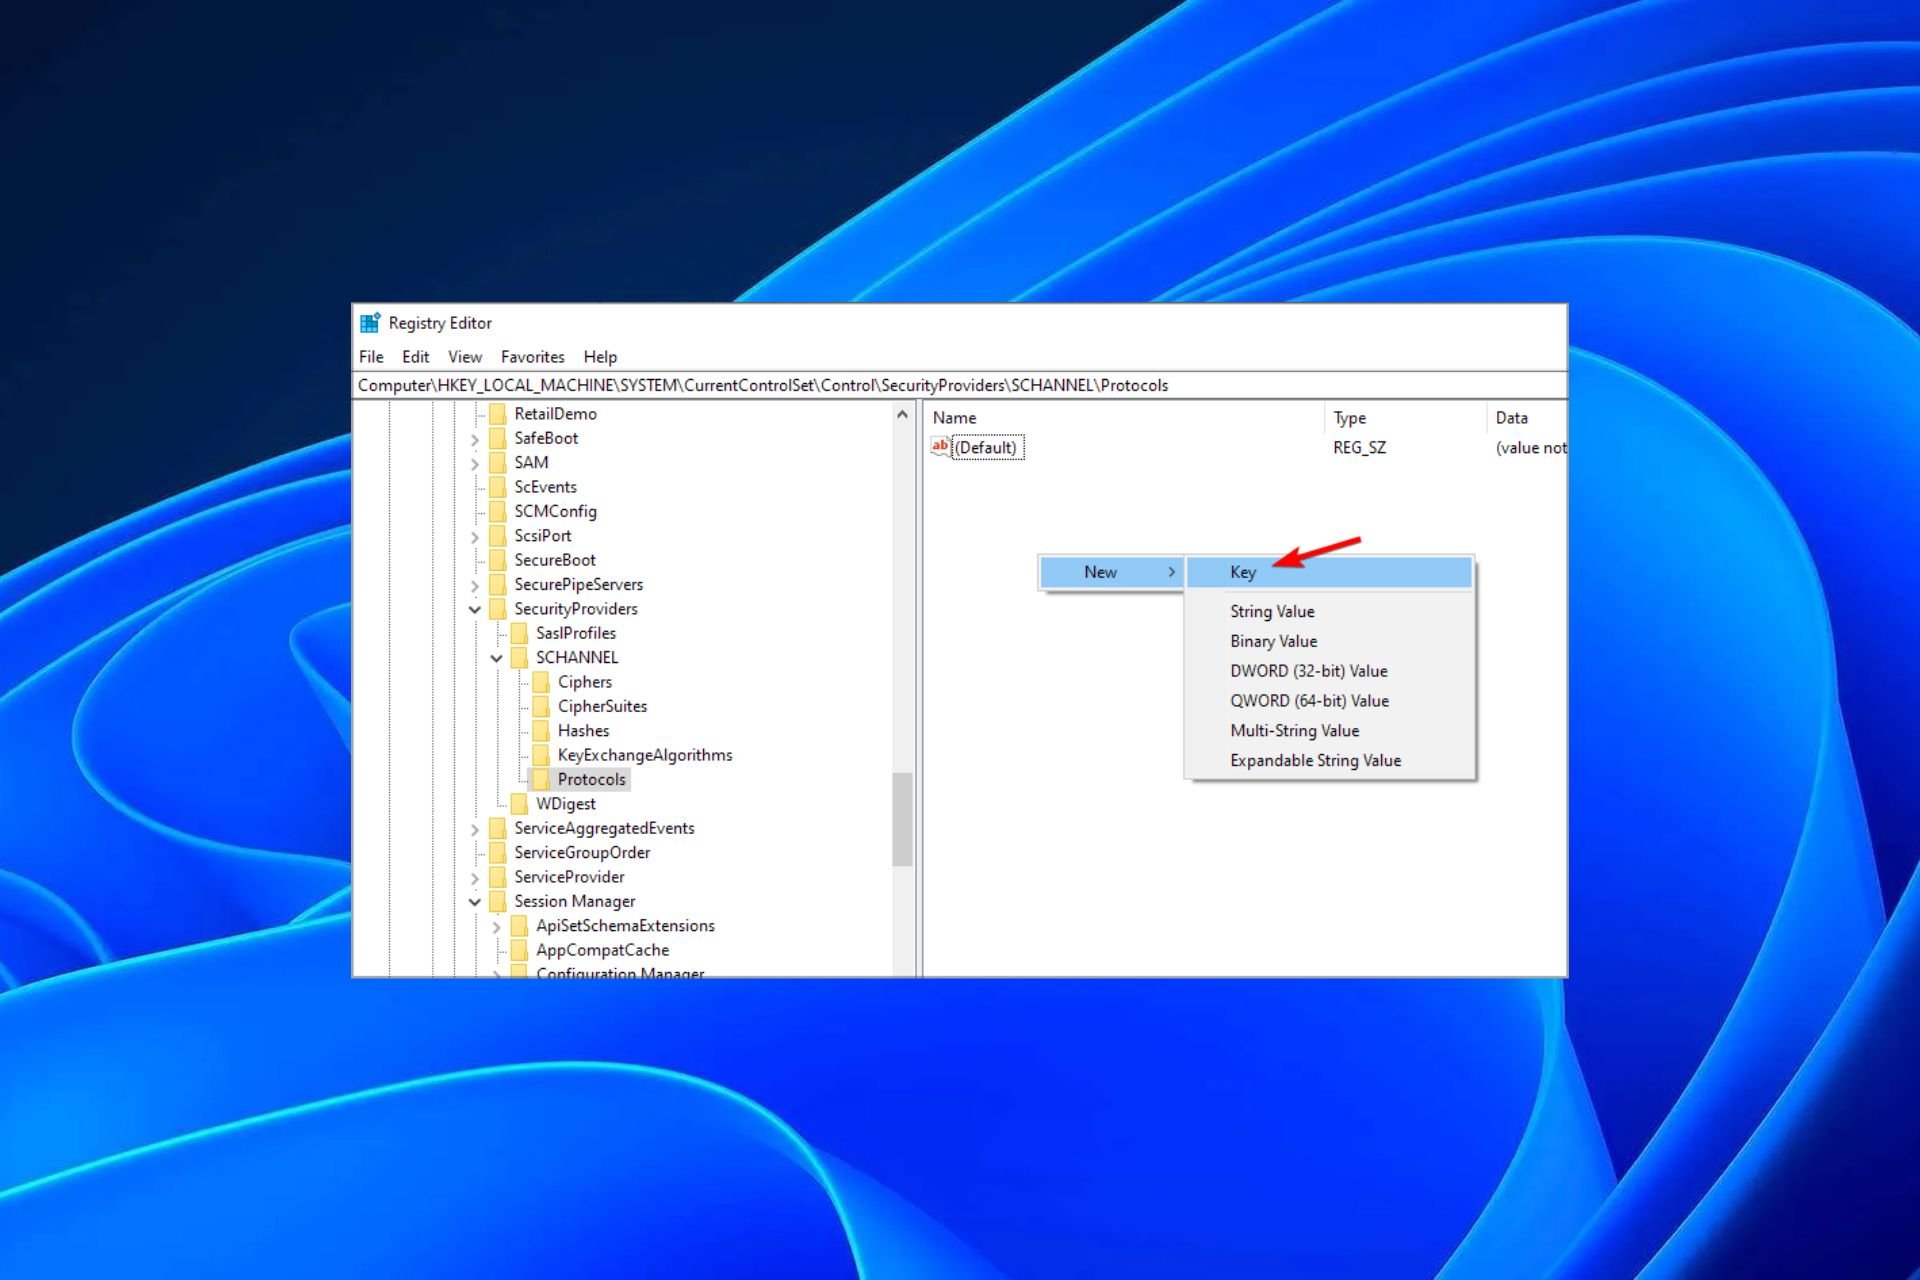
Task: Click the string value icon beside (Default)
Action: pos(940,447)
